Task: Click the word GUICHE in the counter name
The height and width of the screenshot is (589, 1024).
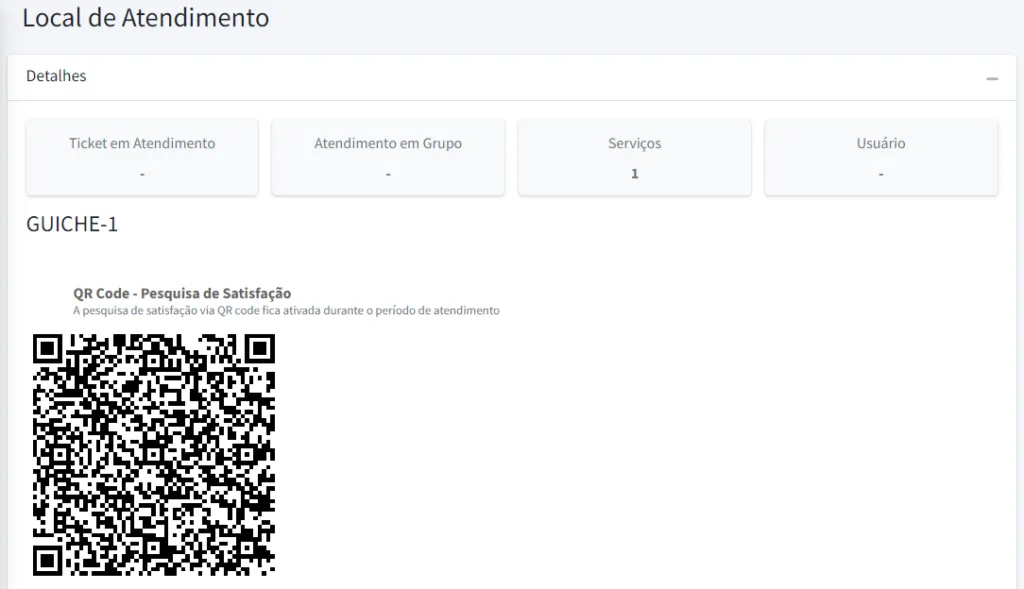Action: coord(63,224)
